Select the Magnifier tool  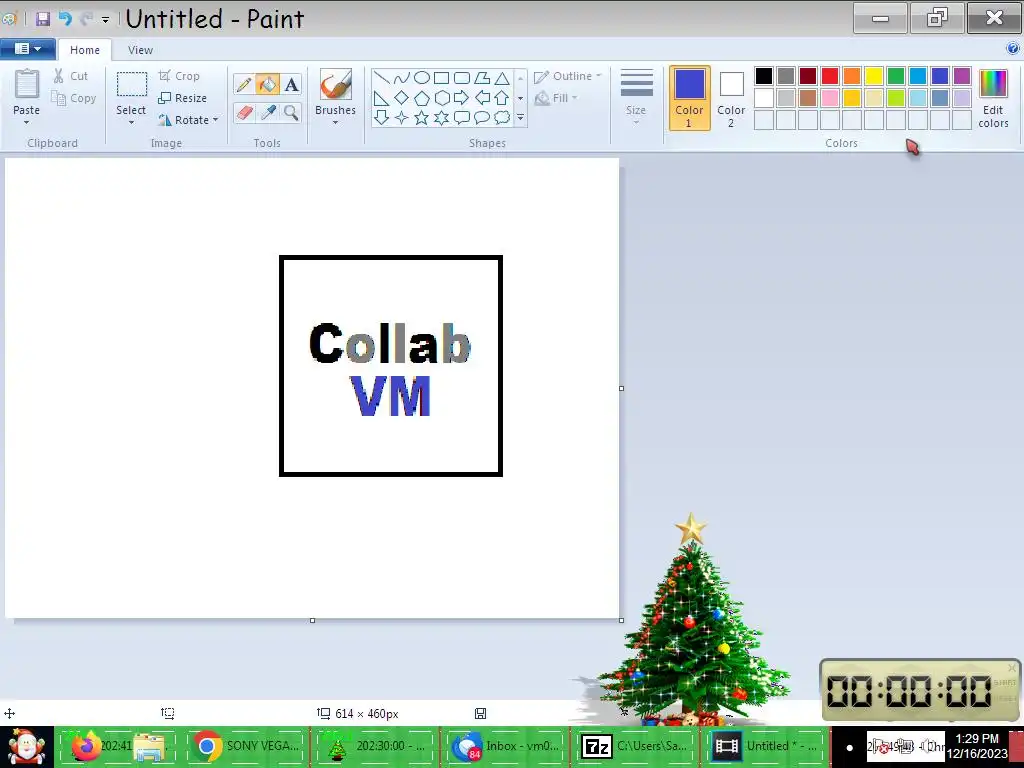coord(291,112)
